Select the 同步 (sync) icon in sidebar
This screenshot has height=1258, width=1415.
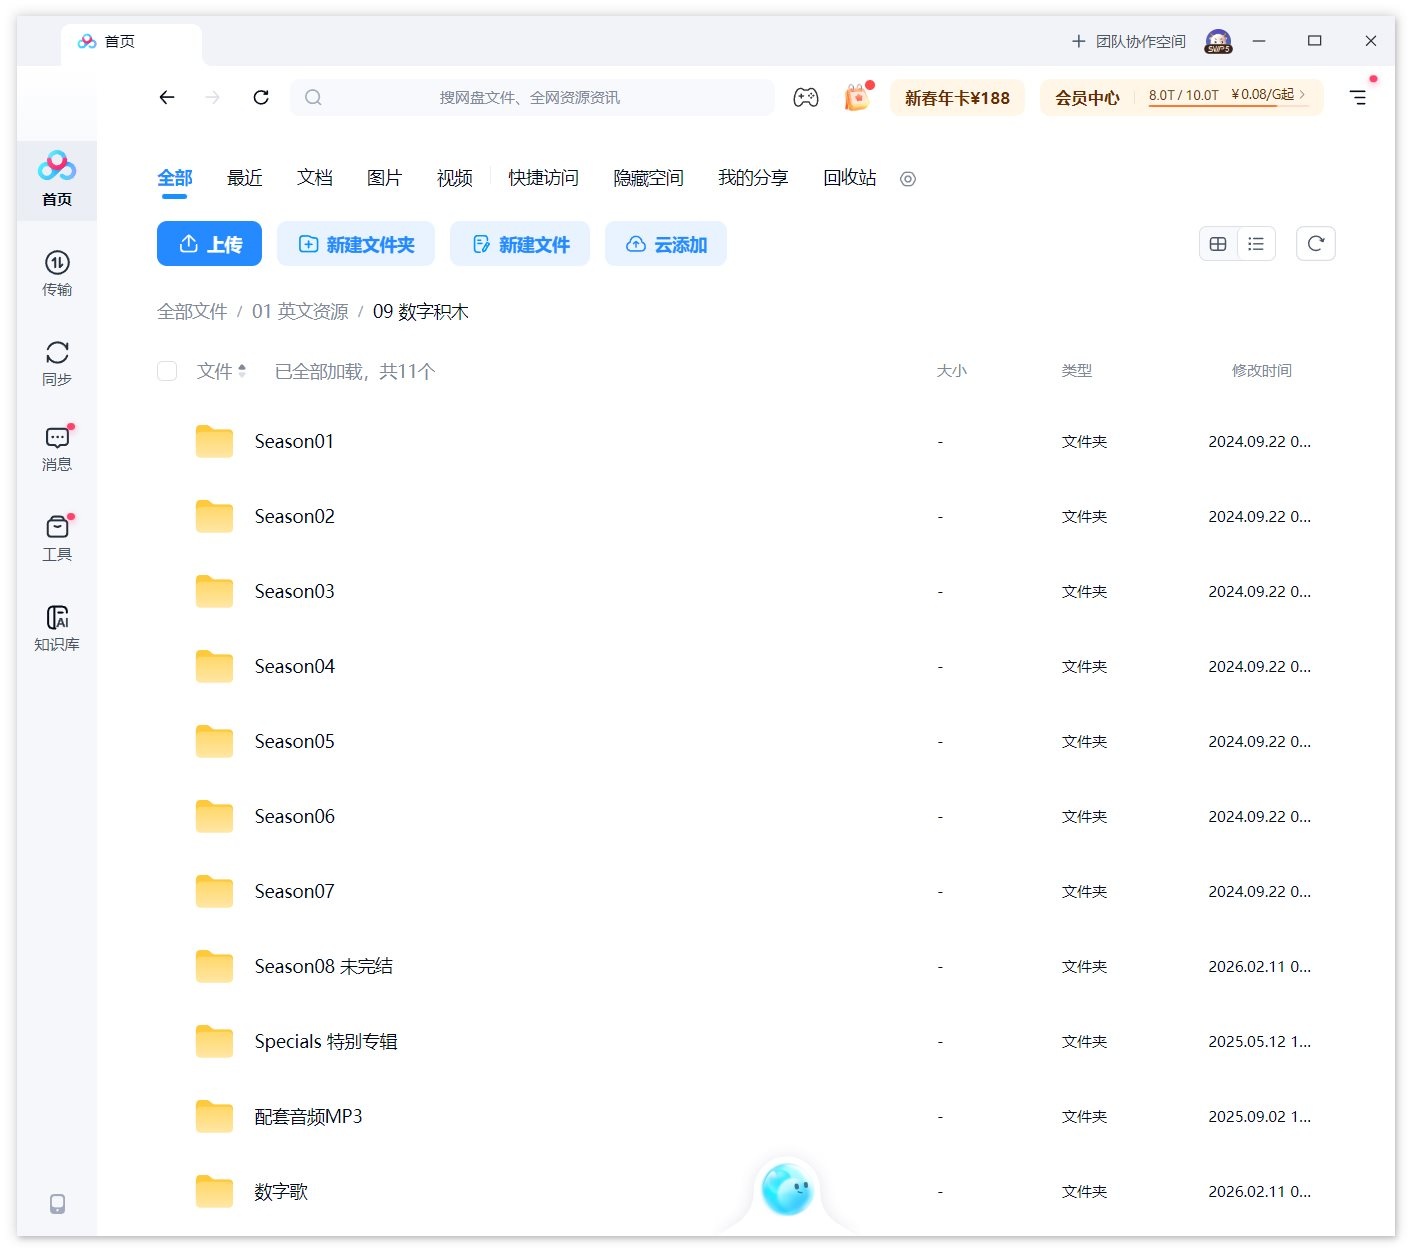(x=56, y=360)
